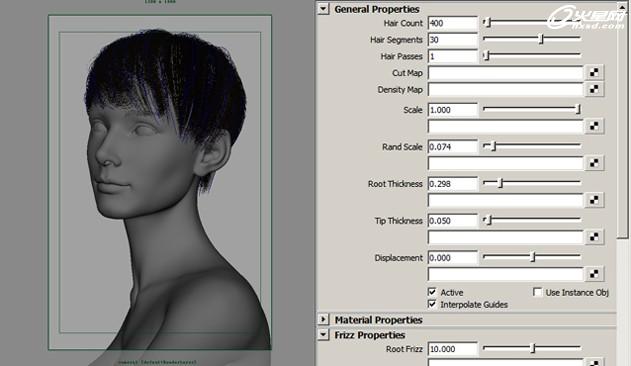Screen dimensions: 631x366
Task: Click the Root Frizz value field
Action: coord(453,349)
